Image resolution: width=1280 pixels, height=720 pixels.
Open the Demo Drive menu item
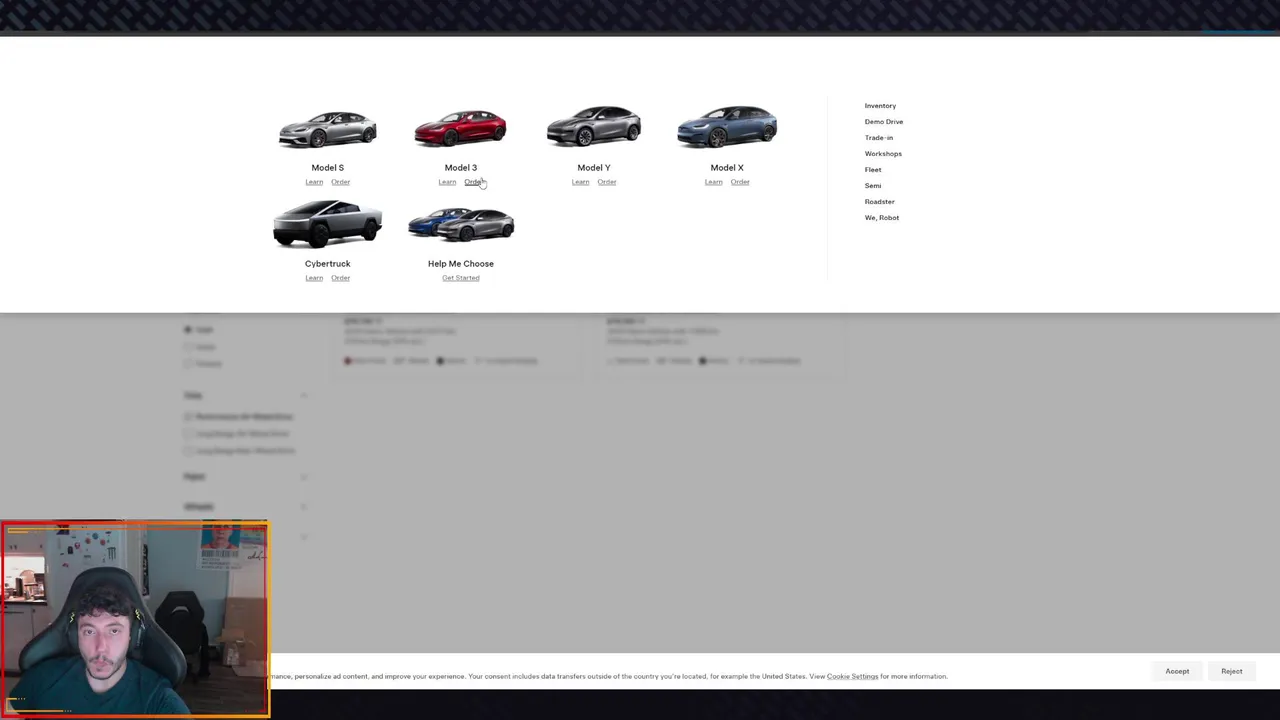[x=884, y=122]
